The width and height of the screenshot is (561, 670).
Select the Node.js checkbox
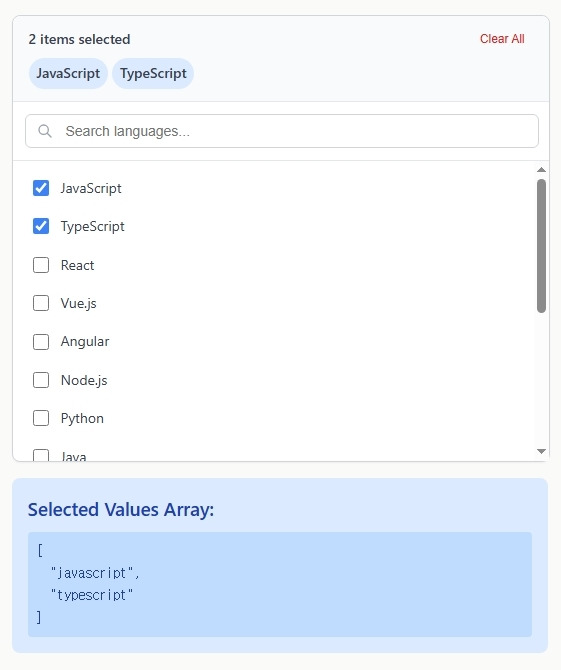pyautogui.click(x=41, y=380)
